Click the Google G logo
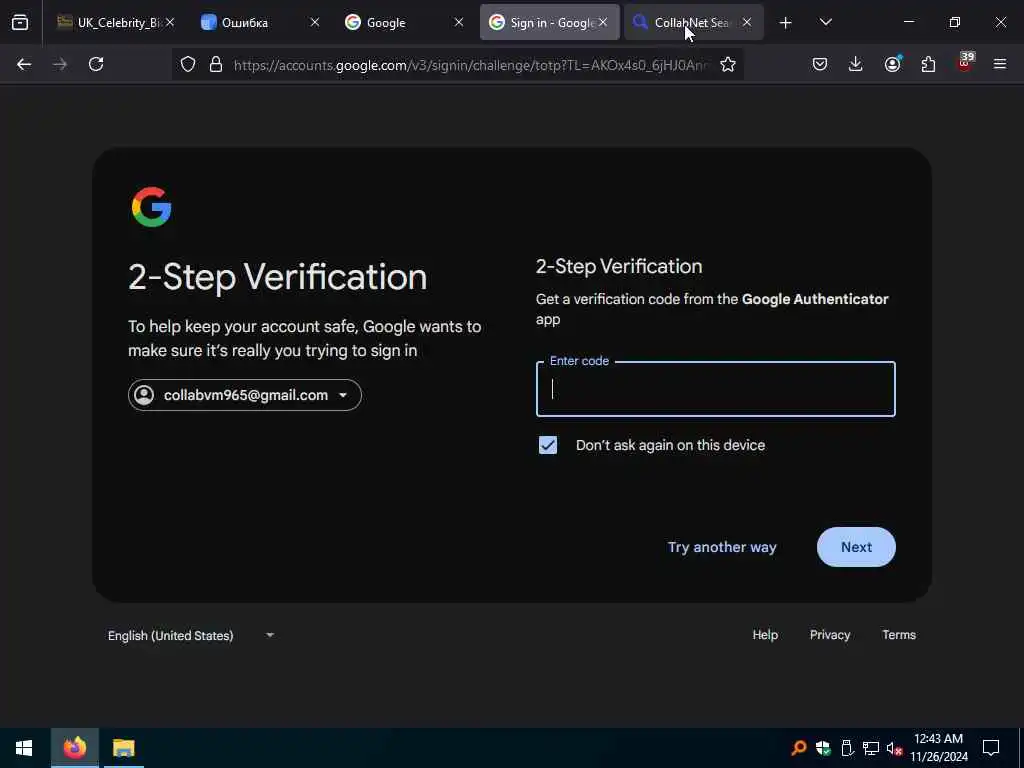The image size is (1024, 768). (152, 207)
